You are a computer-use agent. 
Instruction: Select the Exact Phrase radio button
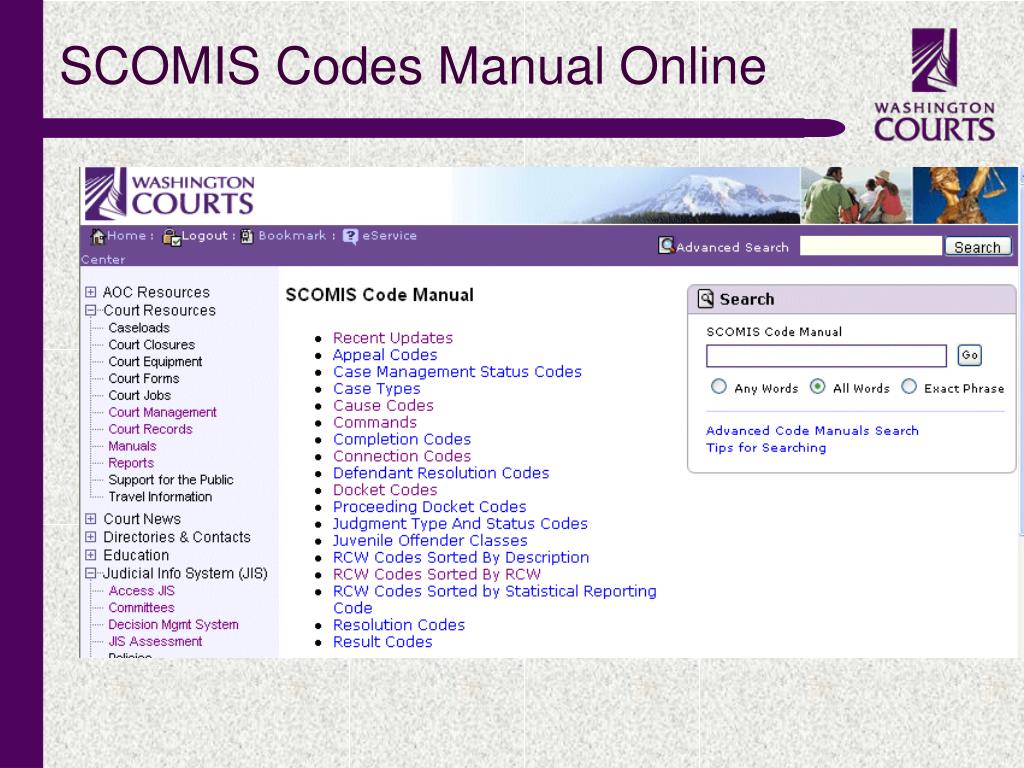[909, 387]
